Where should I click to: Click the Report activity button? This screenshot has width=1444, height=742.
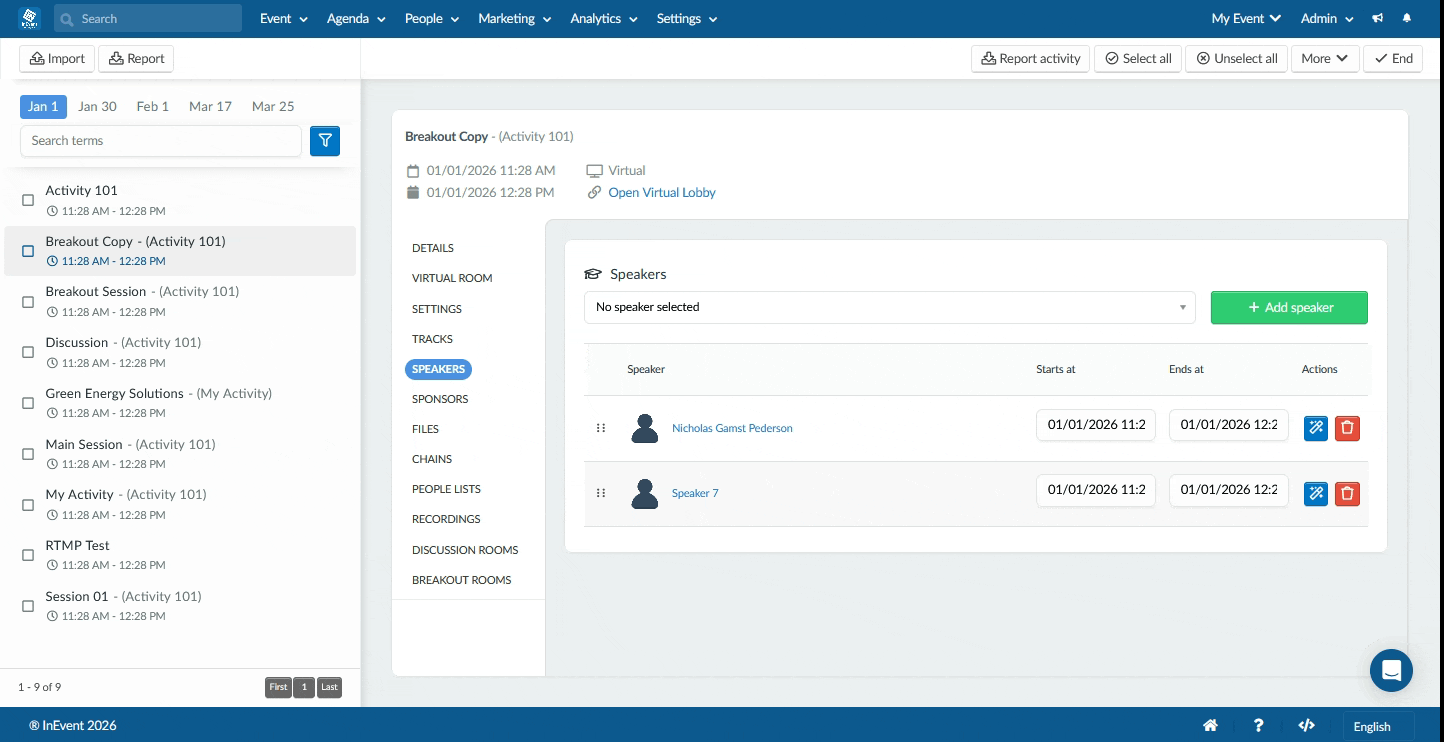pos(1031,58)
